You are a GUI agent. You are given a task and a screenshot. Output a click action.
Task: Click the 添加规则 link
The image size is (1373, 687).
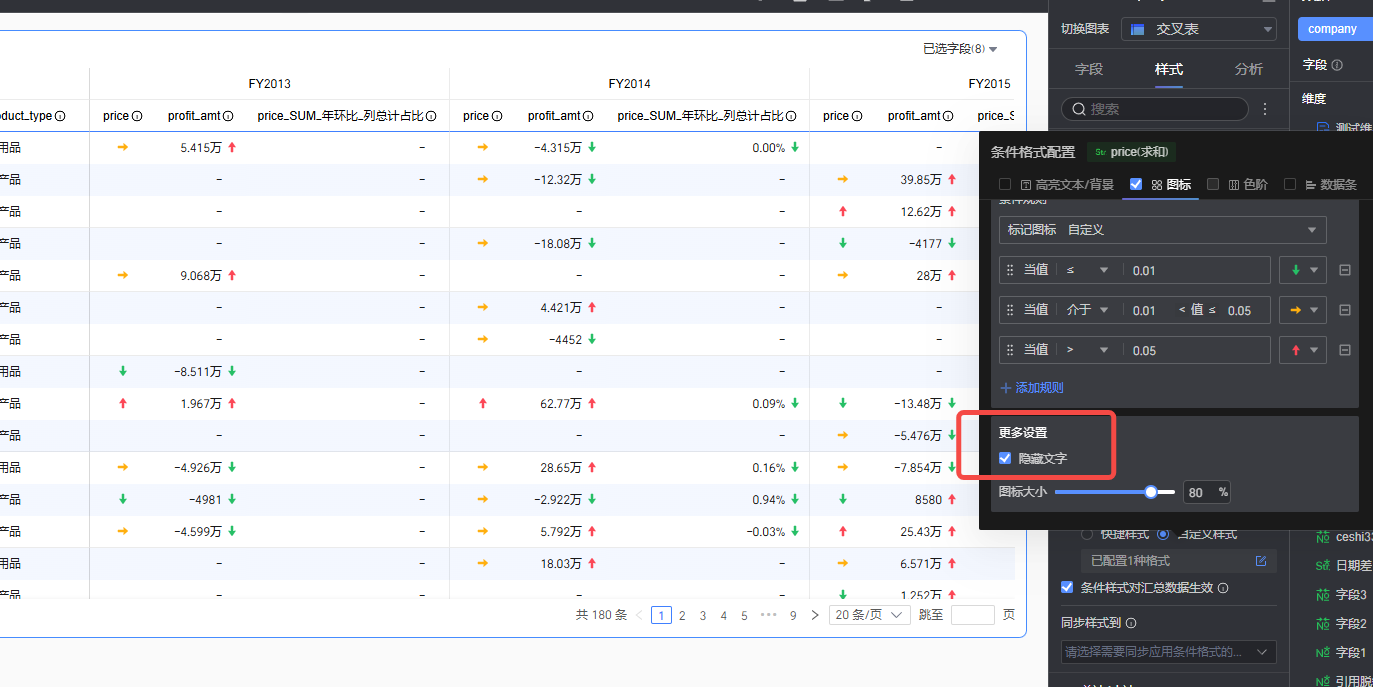click(x=1032, y=388)
